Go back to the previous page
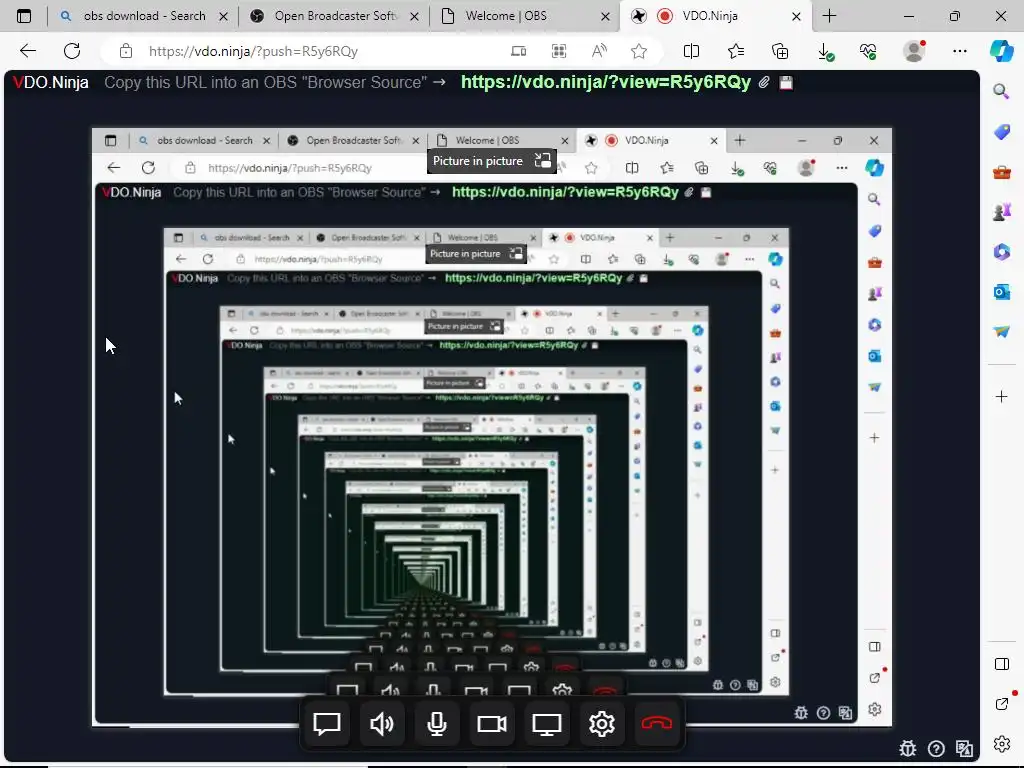Viewport: 1024px width, 768px height. coord(28,51)
